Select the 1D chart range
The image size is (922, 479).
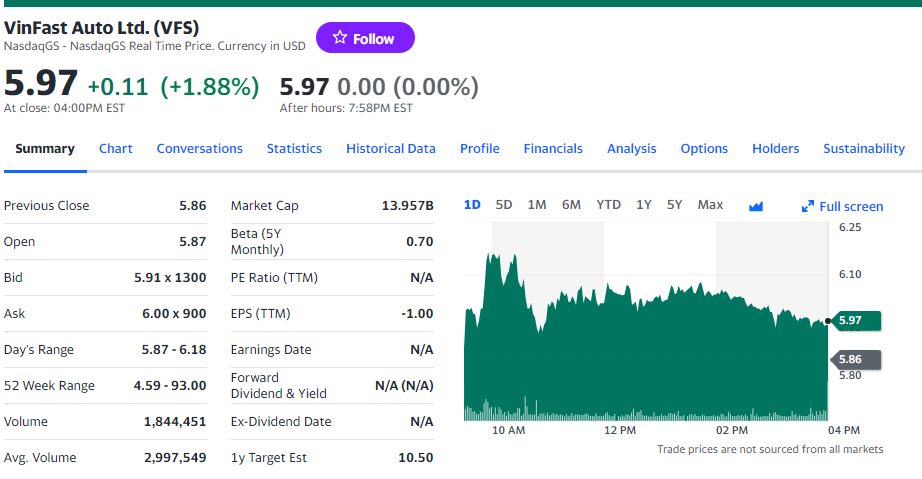tap(472, 205)
